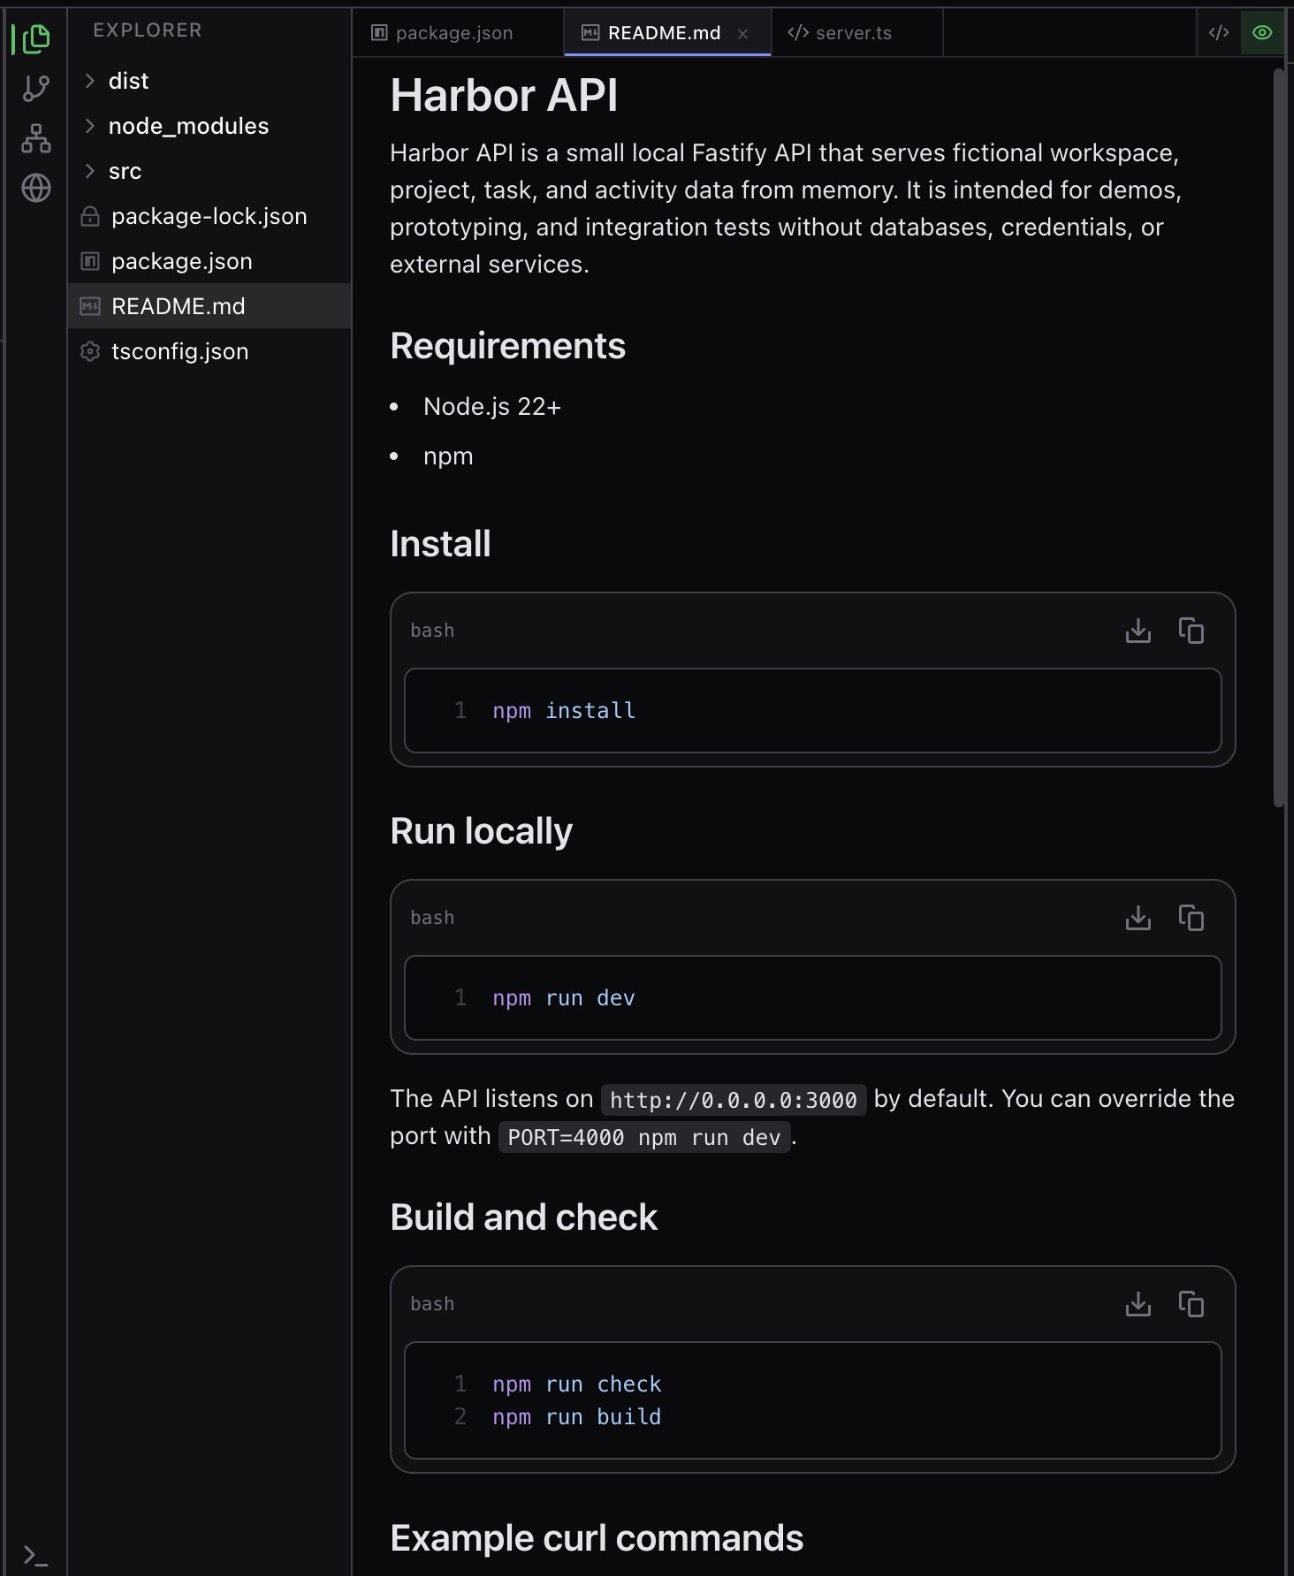Screen dimensions: 1294x1576
Task: Toggle the markdown preview eye icon
Action: 1261,32
